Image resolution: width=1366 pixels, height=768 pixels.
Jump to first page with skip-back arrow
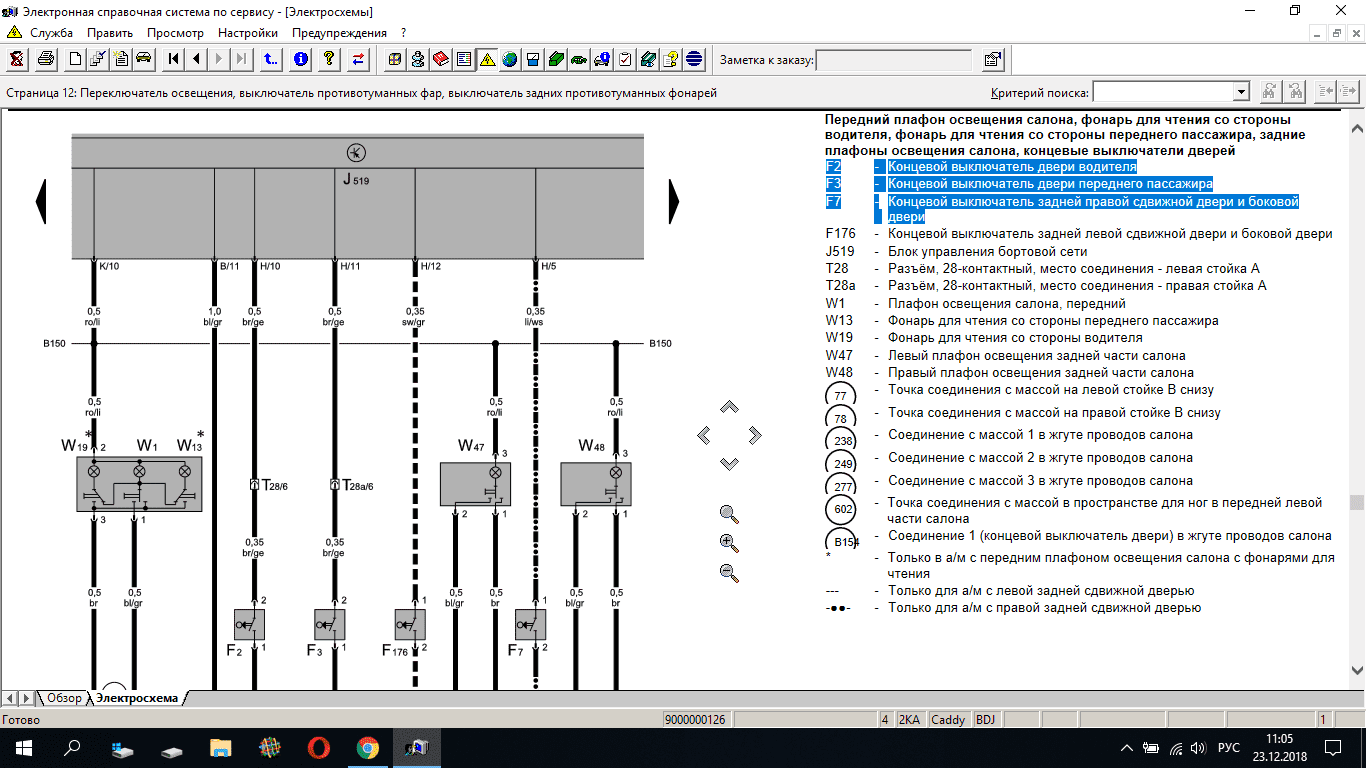[x=174, y=59]
